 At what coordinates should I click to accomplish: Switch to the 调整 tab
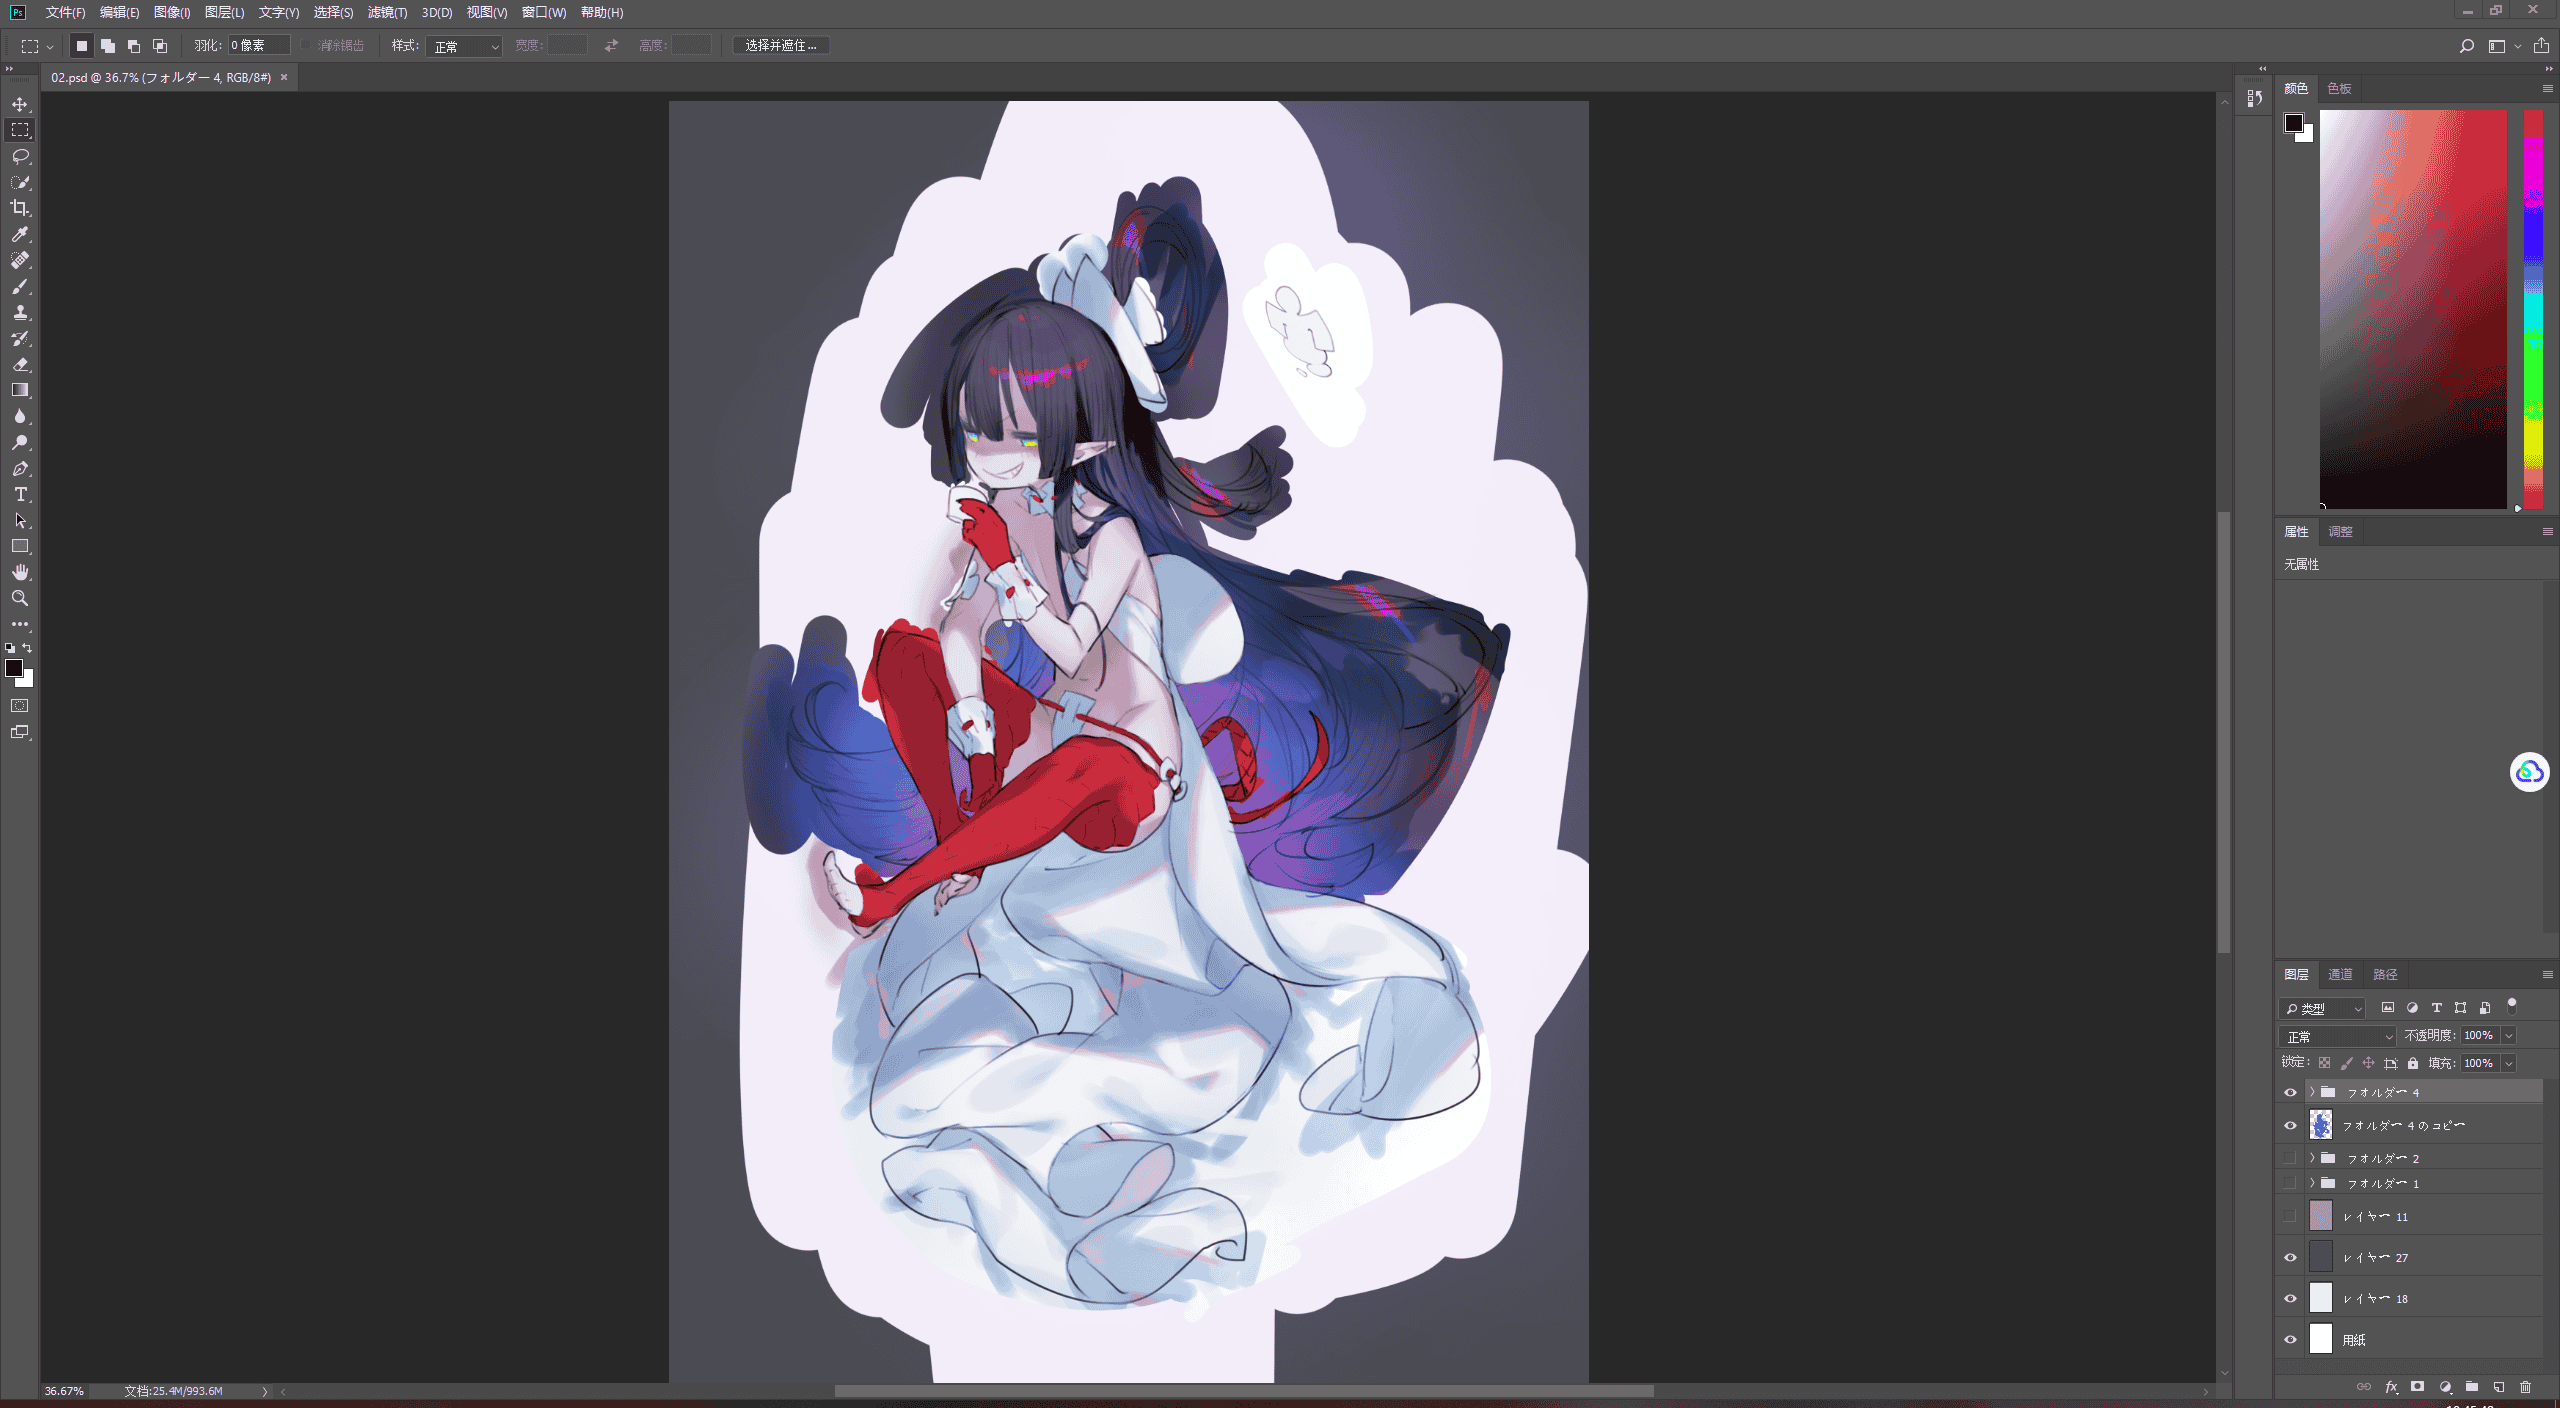2340,531
